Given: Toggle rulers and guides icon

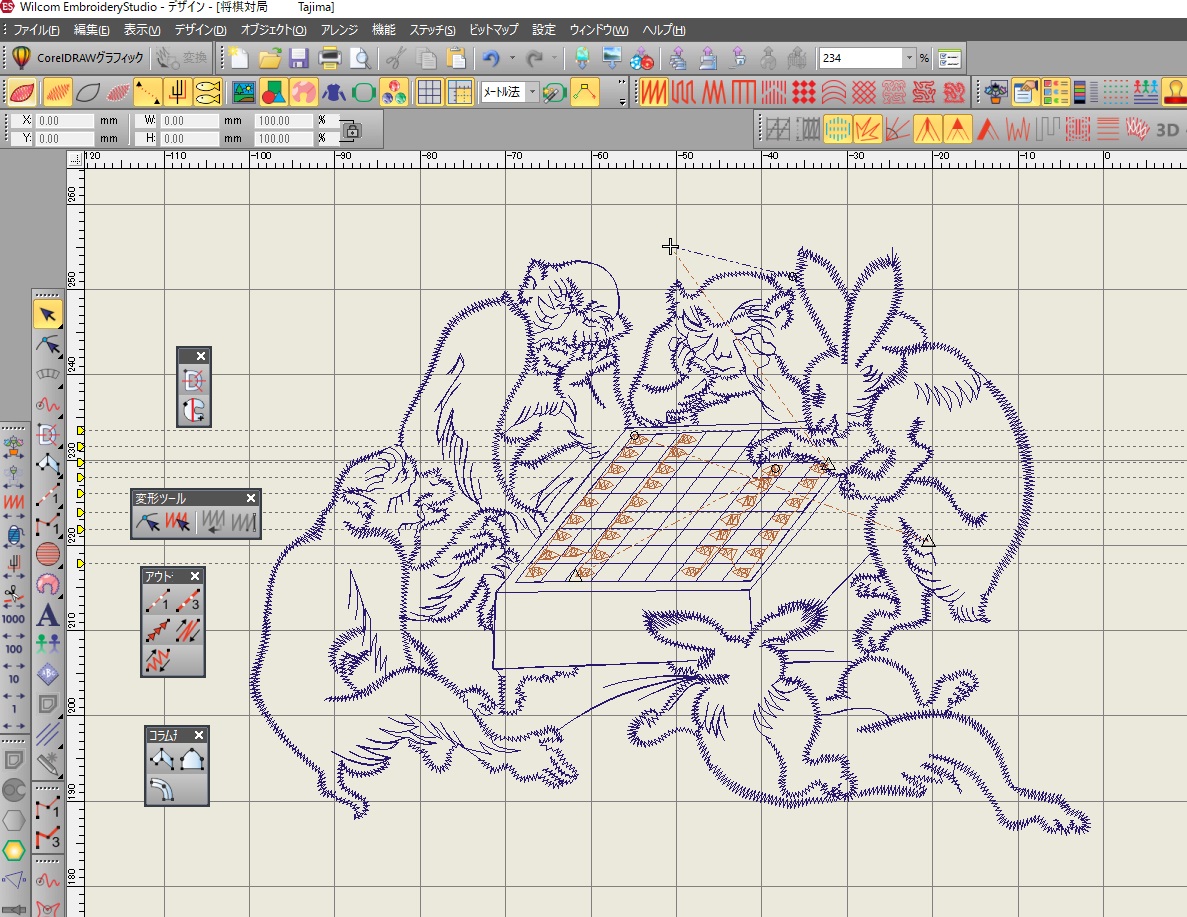Looking at the screenshot, I should pos(460,92).
